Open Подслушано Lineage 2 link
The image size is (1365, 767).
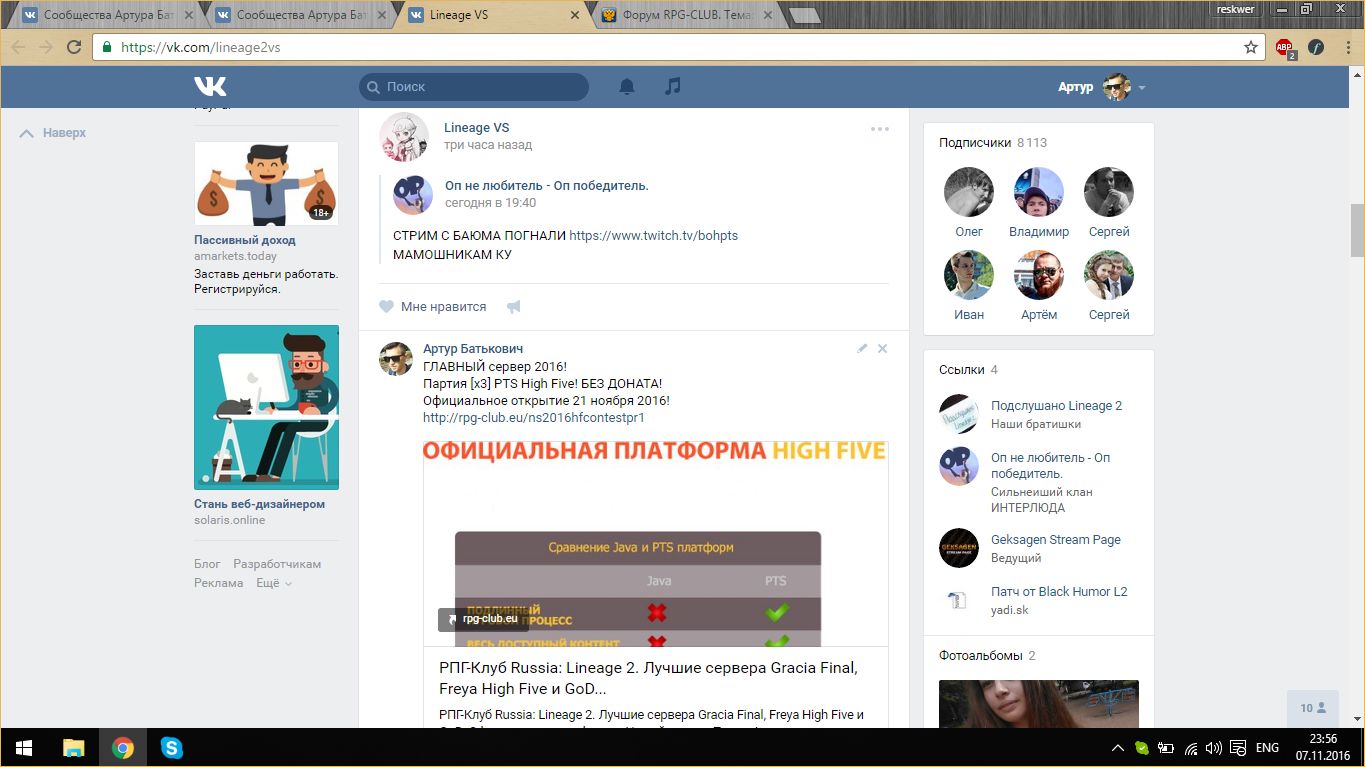click(x=1056, y=406)
